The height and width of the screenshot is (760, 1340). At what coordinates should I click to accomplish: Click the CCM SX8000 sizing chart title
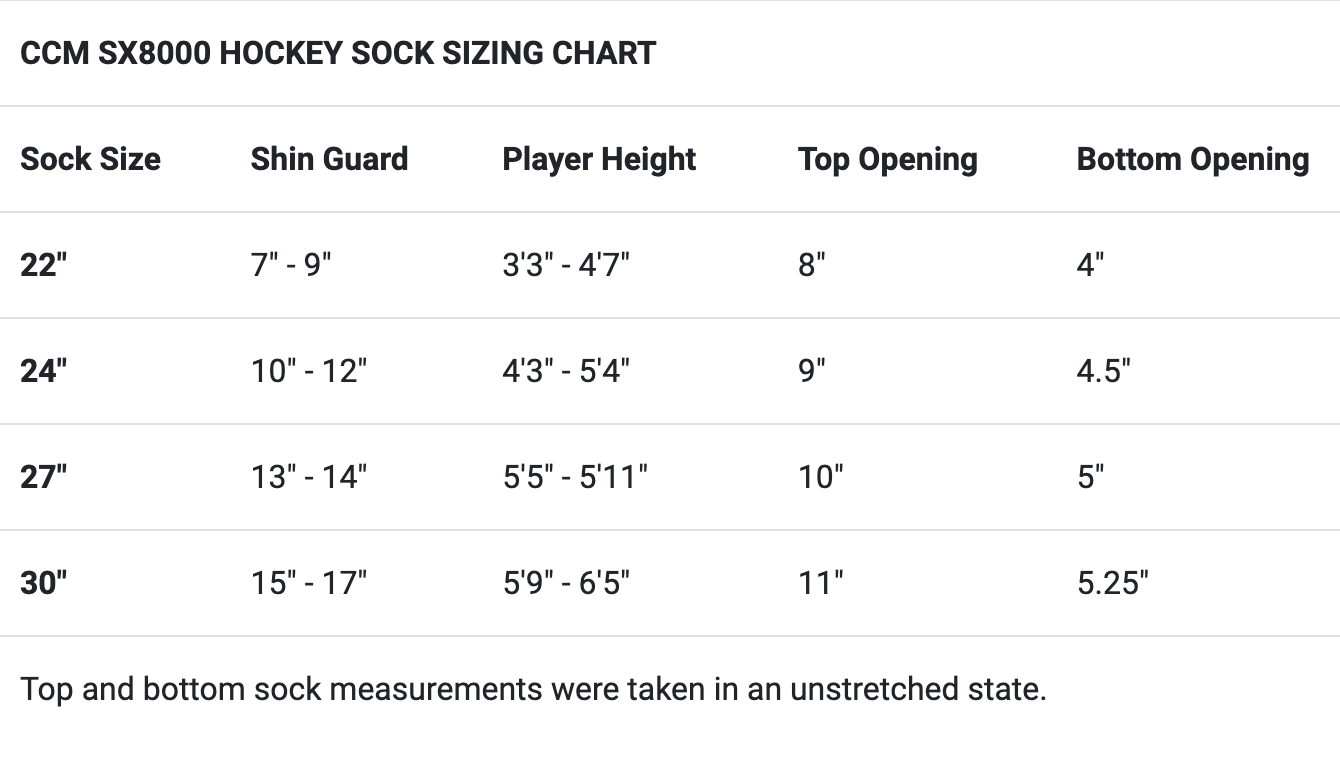click(338, 53)
